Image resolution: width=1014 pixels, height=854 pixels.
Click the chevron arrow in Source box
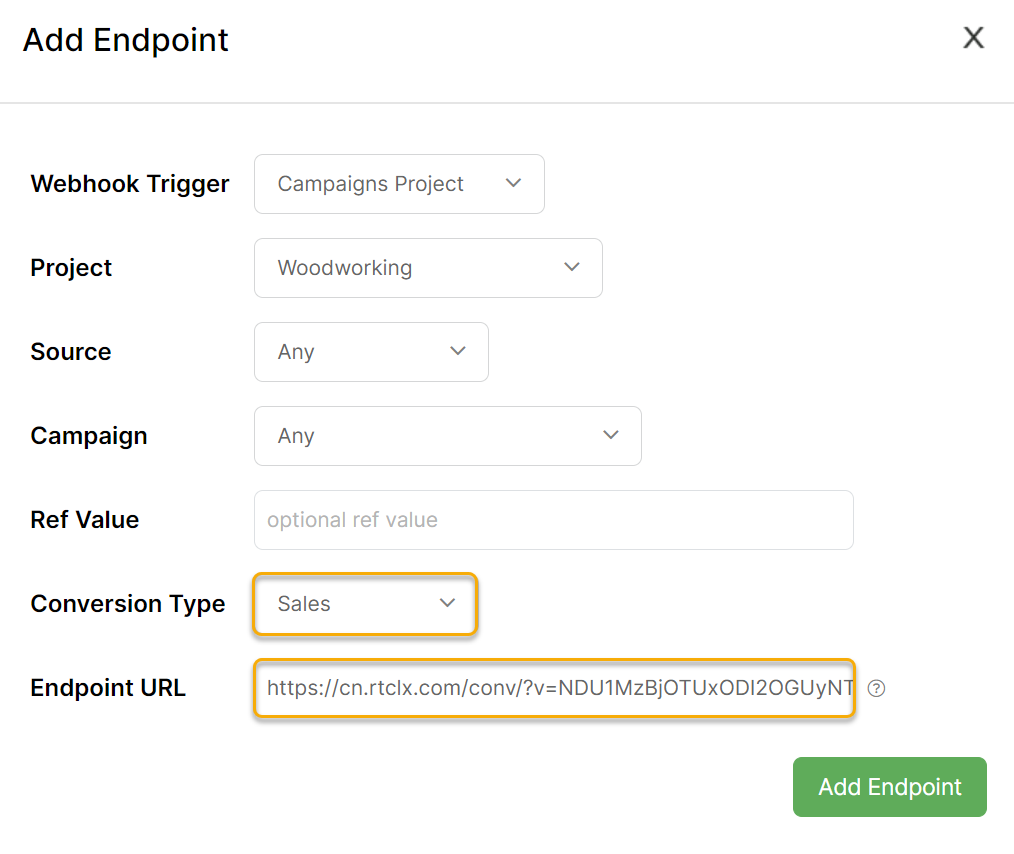(x=458, y=351)
